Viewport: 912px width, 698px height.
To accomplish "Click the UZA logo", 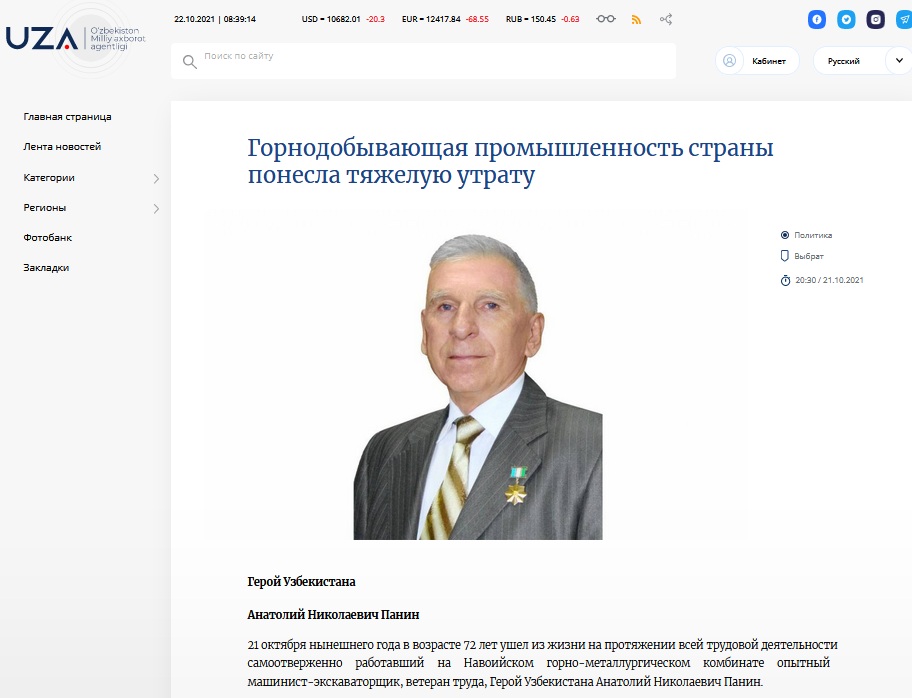I will (x=42, y=38).
